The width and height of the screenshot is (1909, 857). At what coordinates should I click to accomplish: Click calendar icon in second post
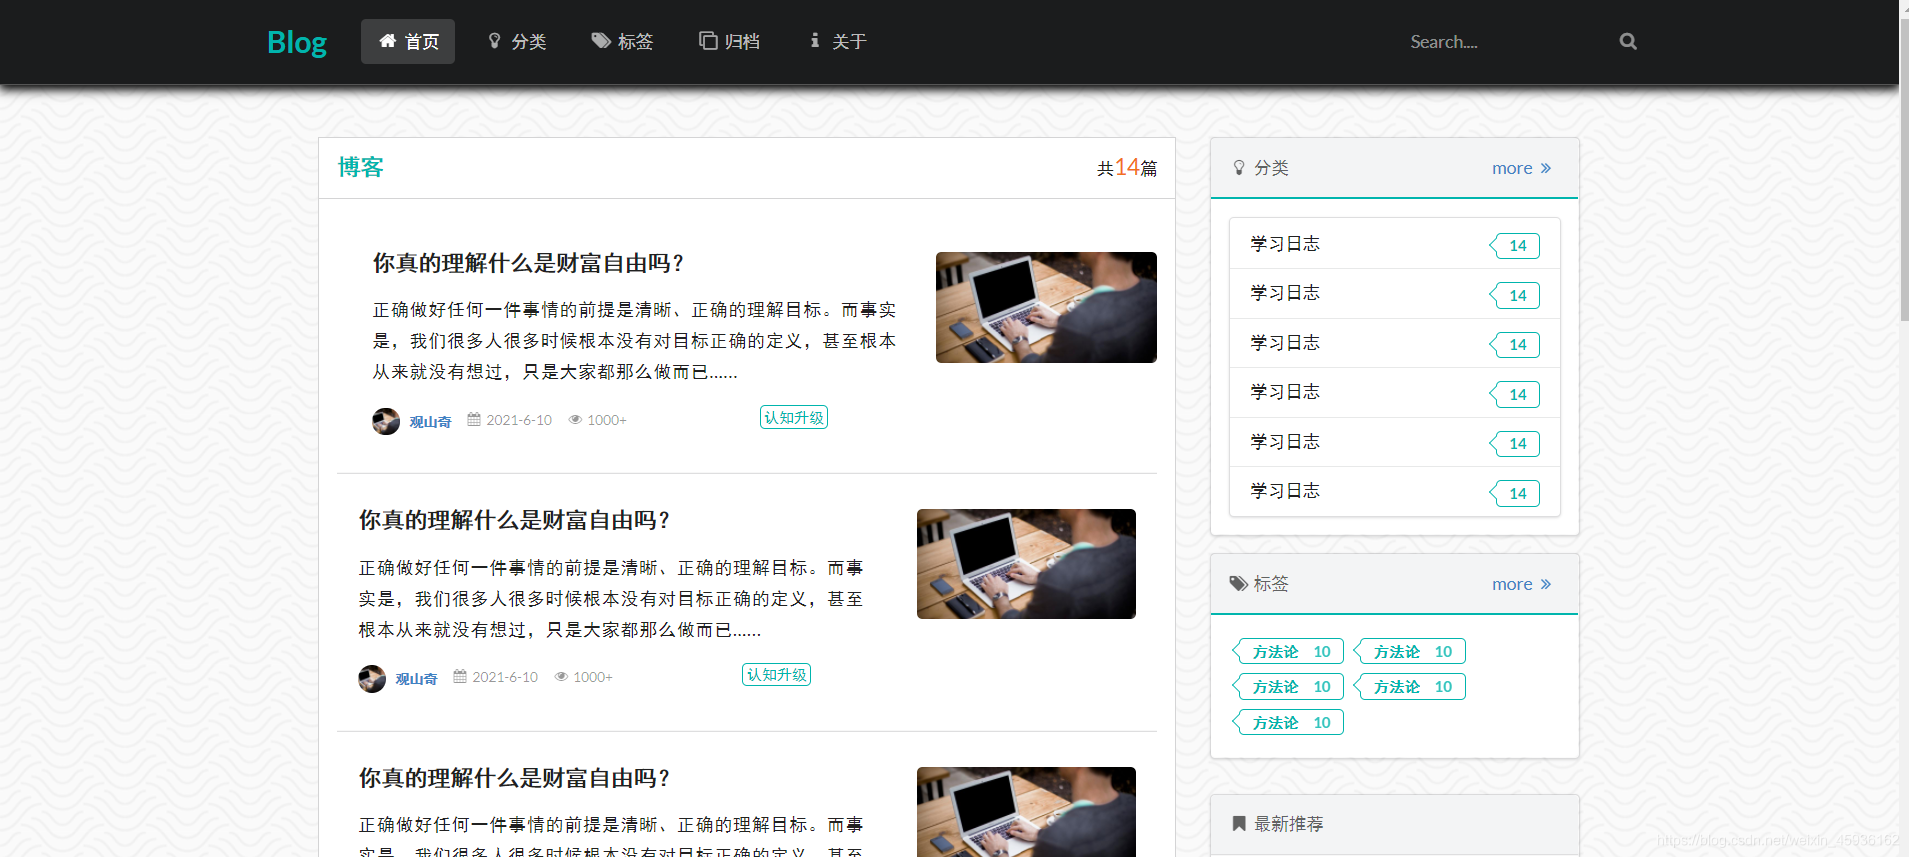tap(460, 677)
